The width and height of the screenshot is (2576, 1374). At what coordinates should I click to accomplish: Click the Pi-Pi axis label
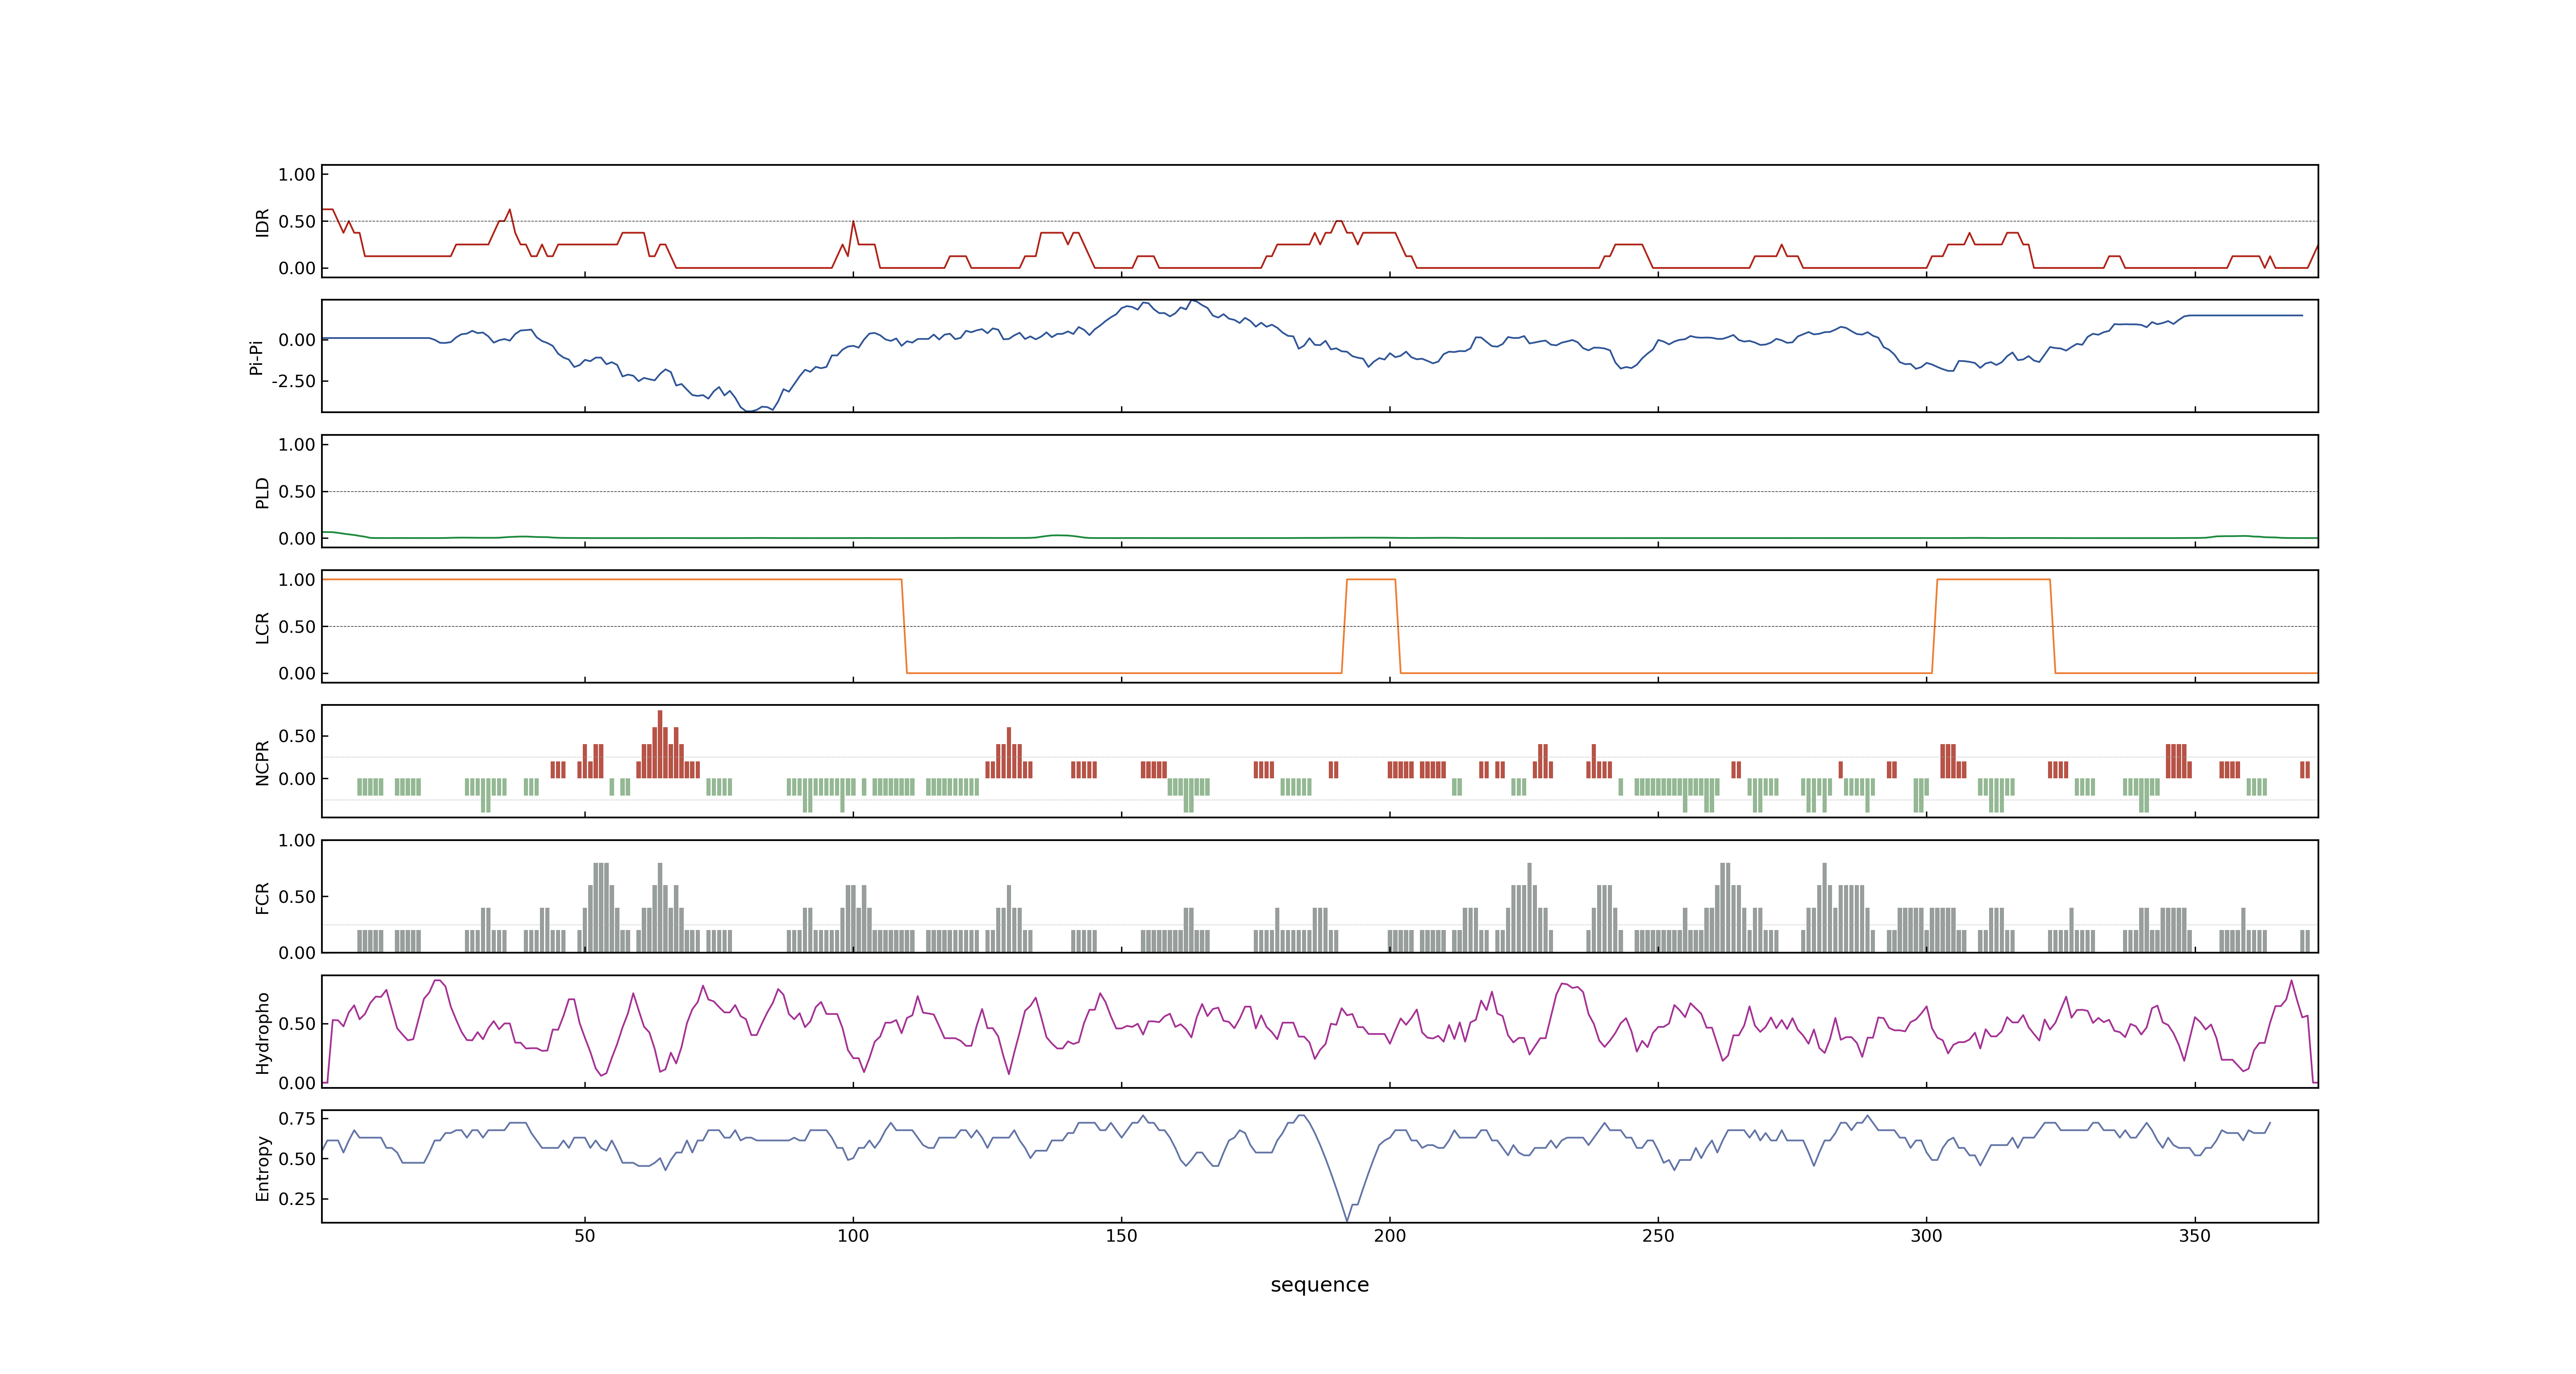click(x=256, y=357)
